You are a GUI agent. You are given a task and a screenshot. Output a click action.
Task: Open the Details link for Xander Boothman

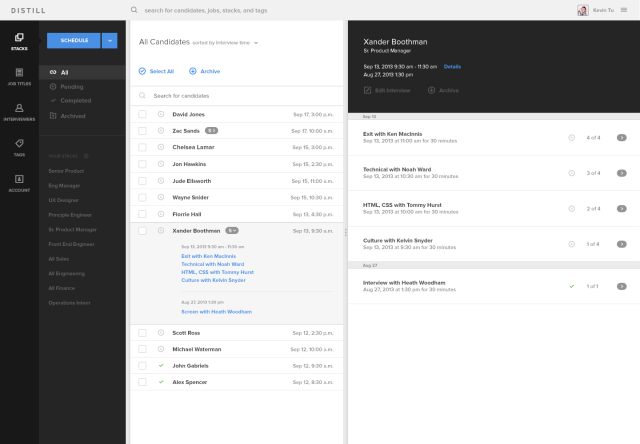[452, 66]
